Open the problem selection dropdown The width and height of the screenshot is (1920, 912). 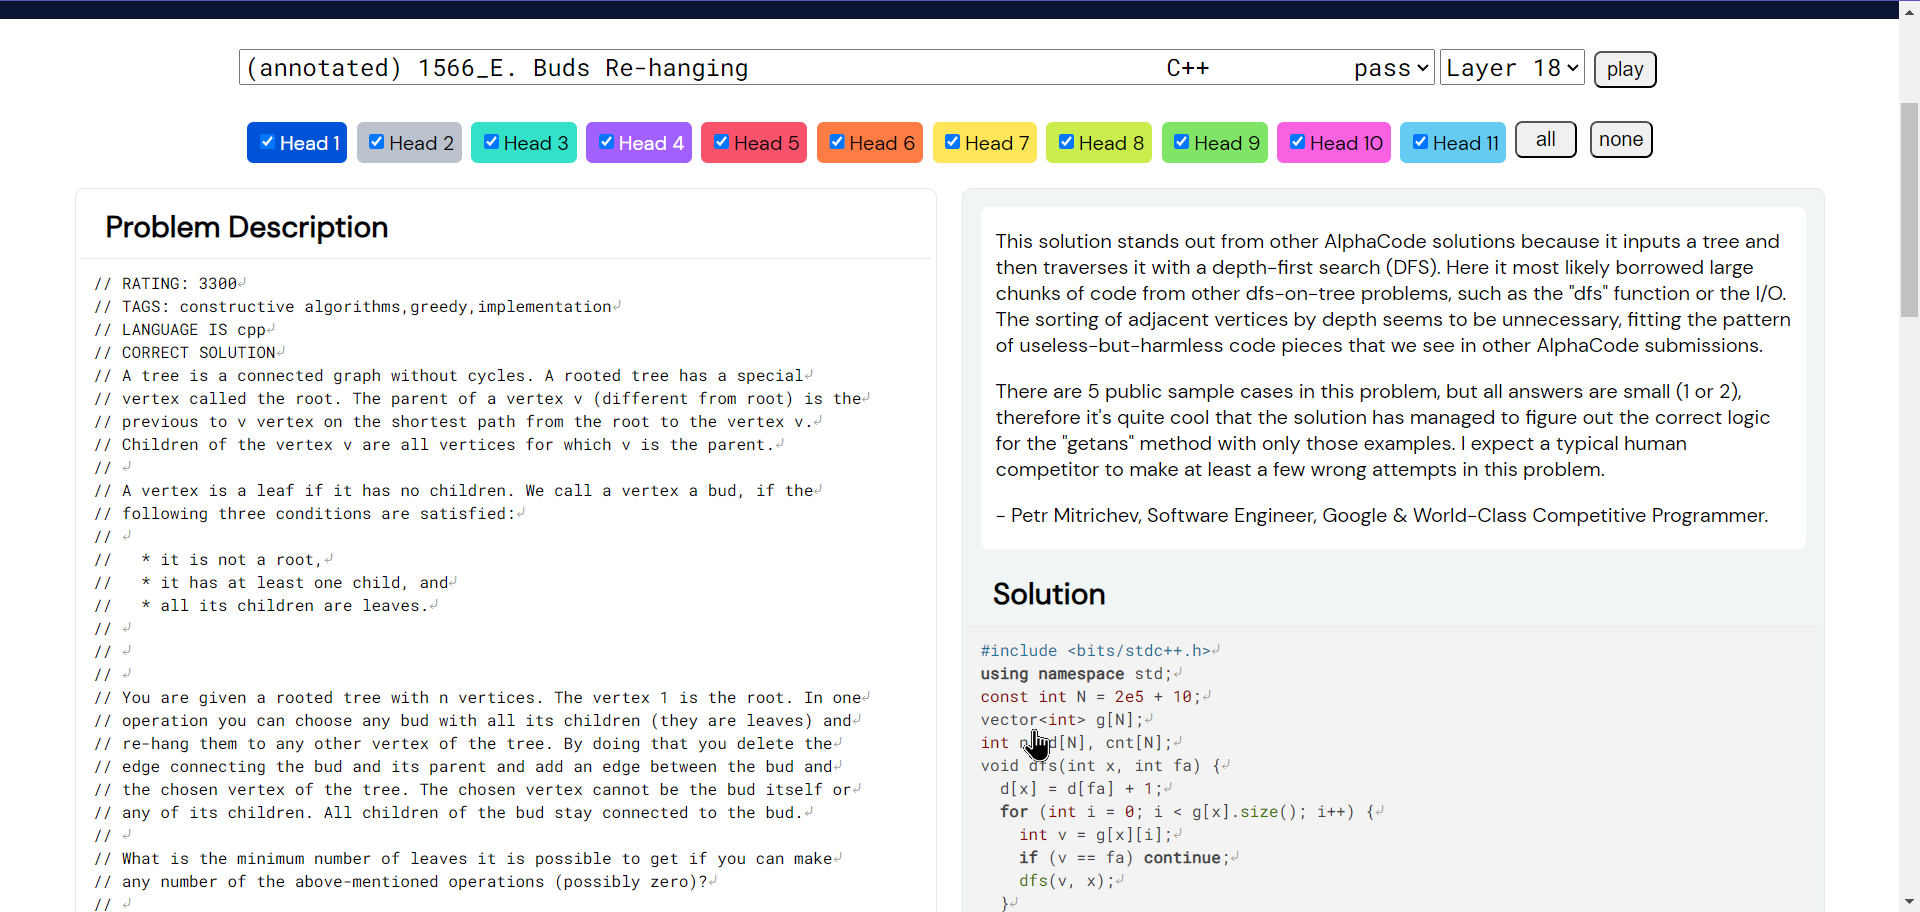click(x=836, y=68)
